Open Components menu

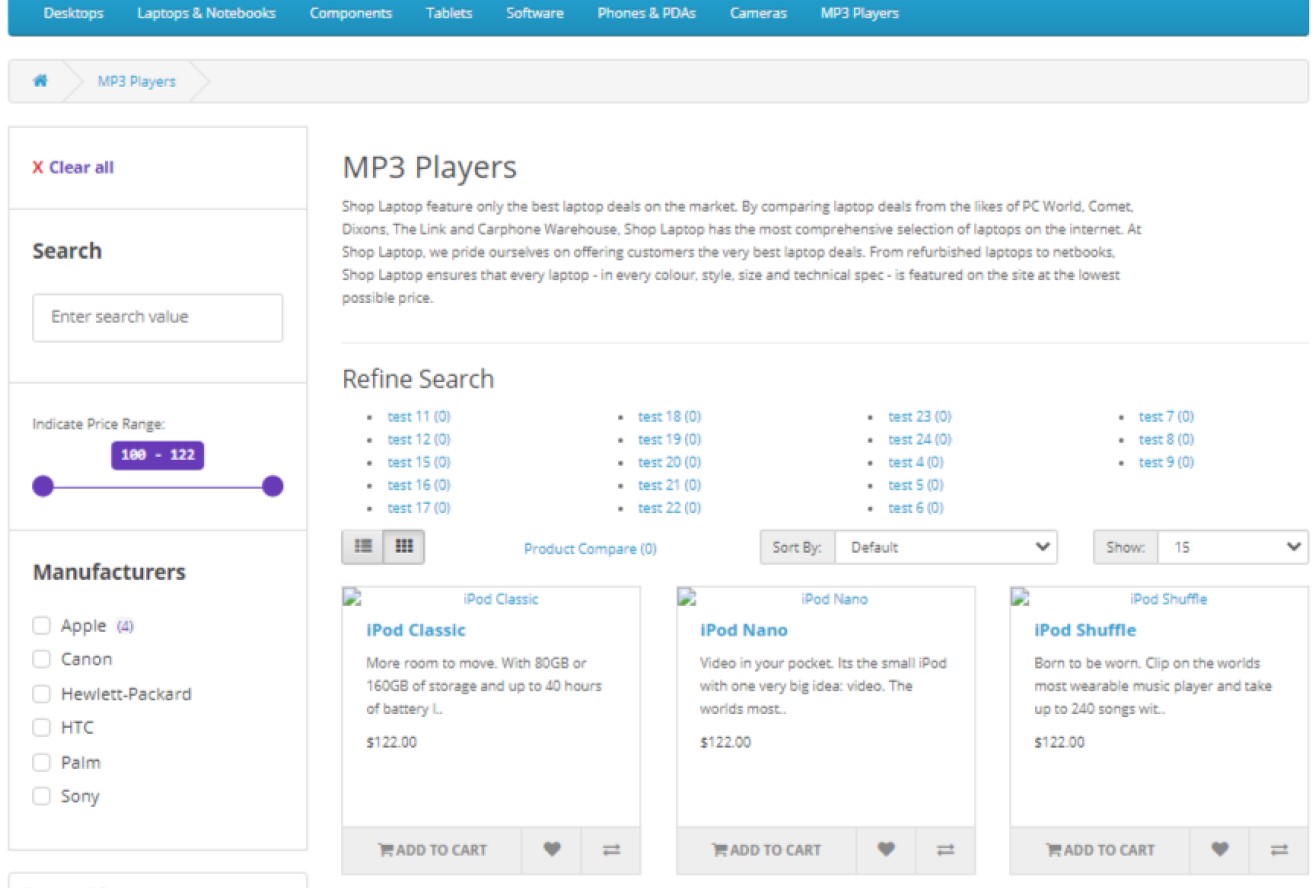tap(351, 14)
